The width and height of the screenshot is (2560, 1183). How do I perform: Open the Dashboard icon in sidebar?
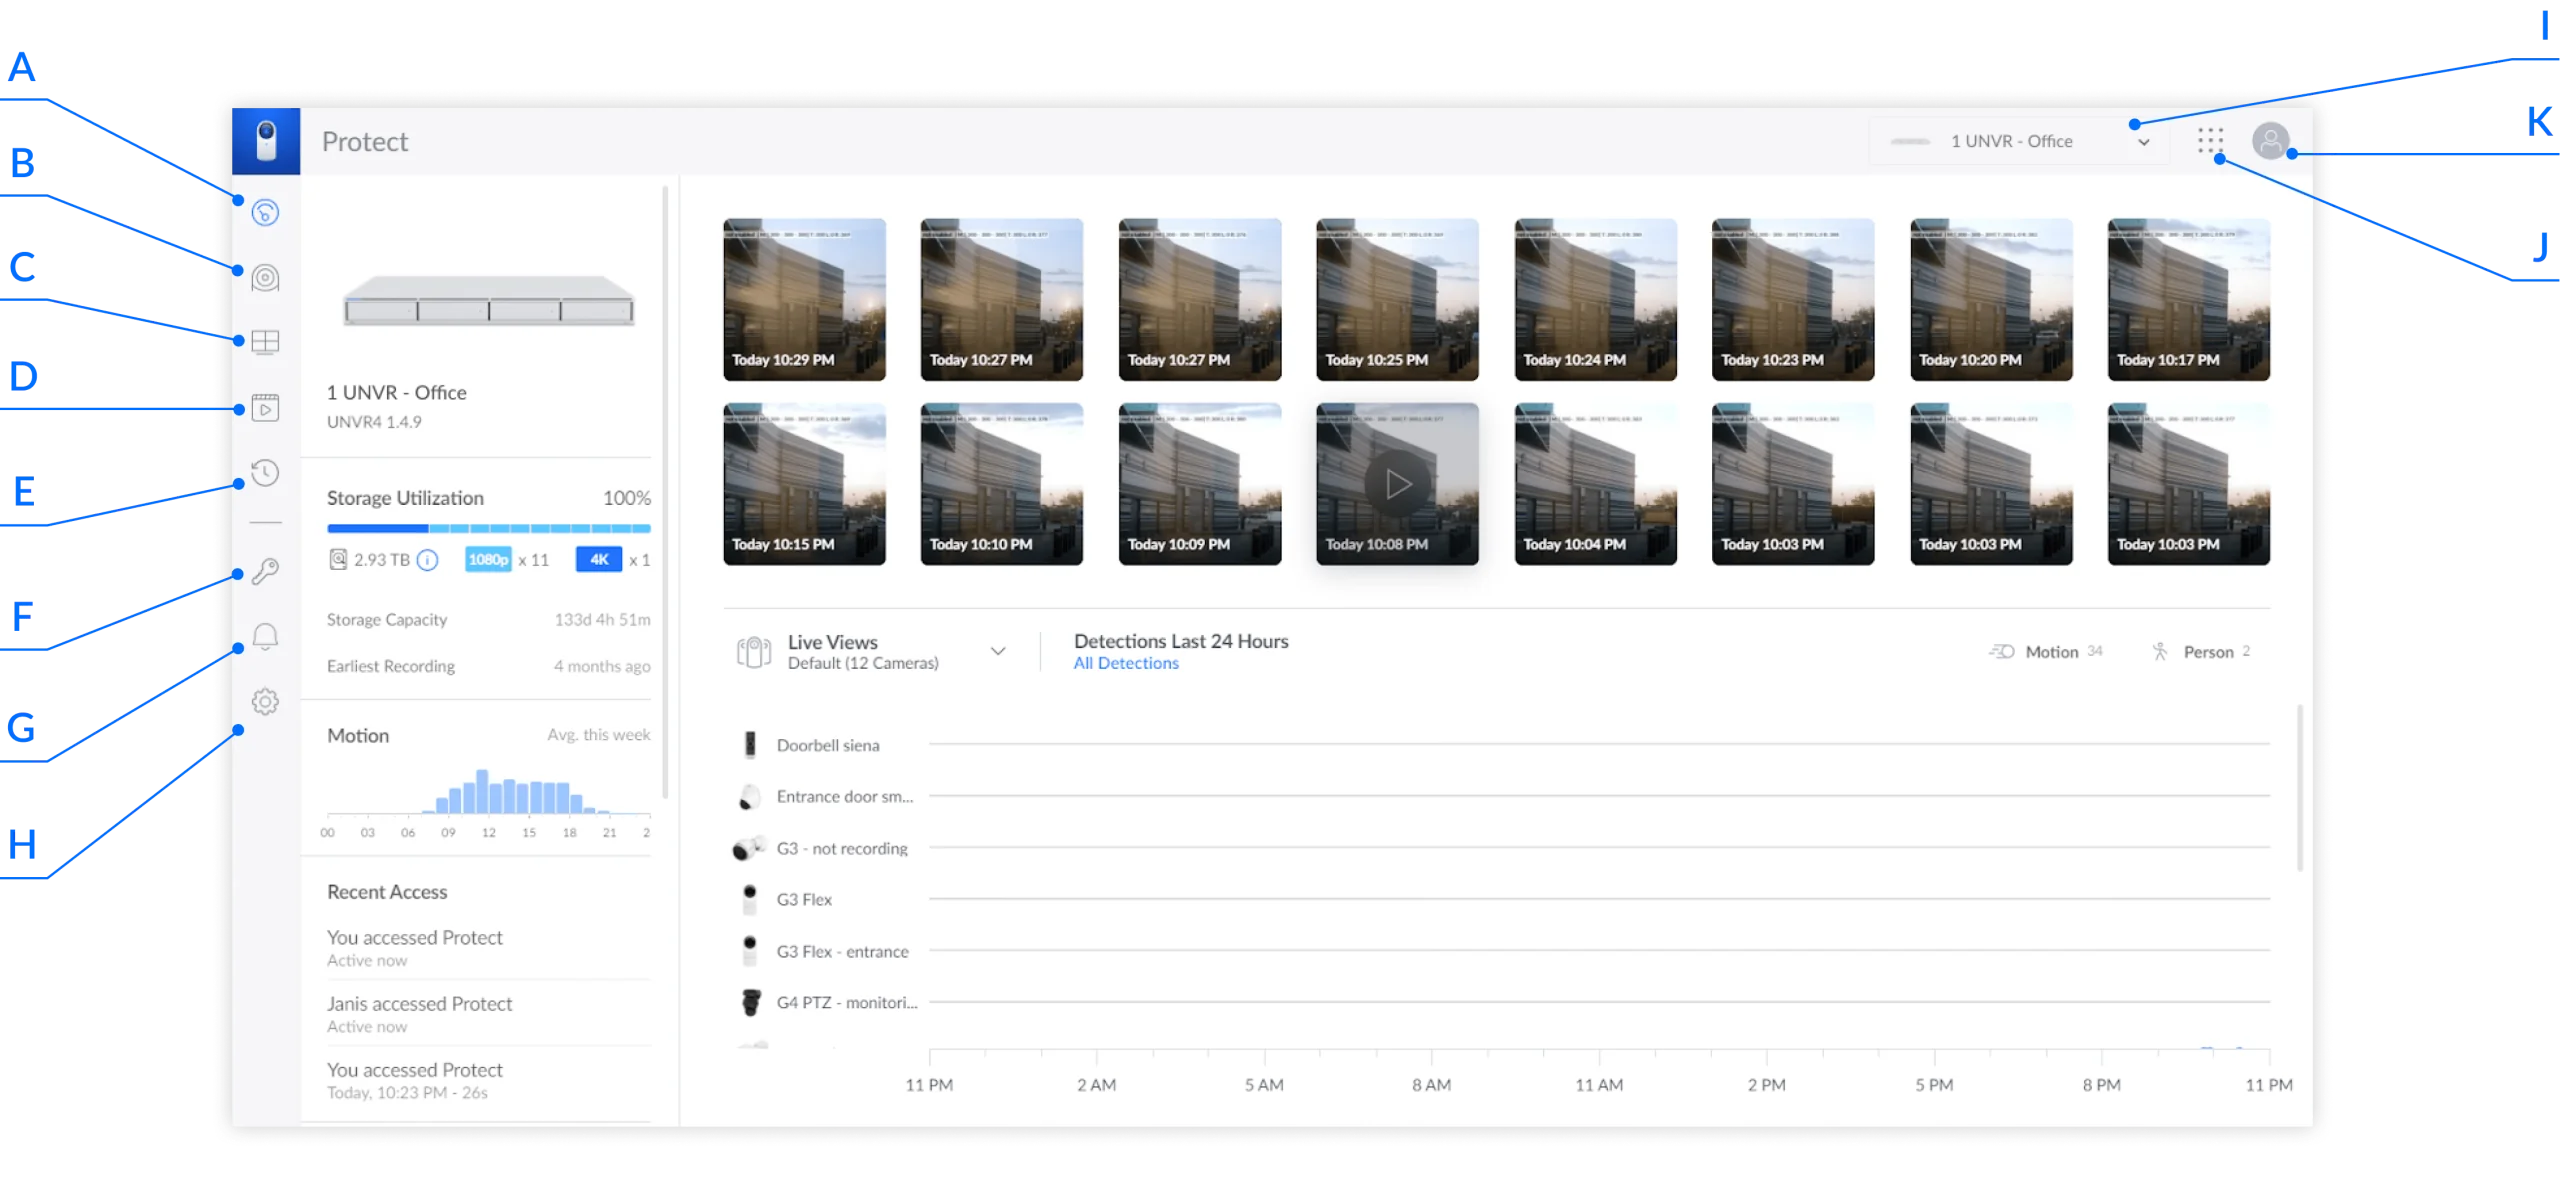(265, 212)
